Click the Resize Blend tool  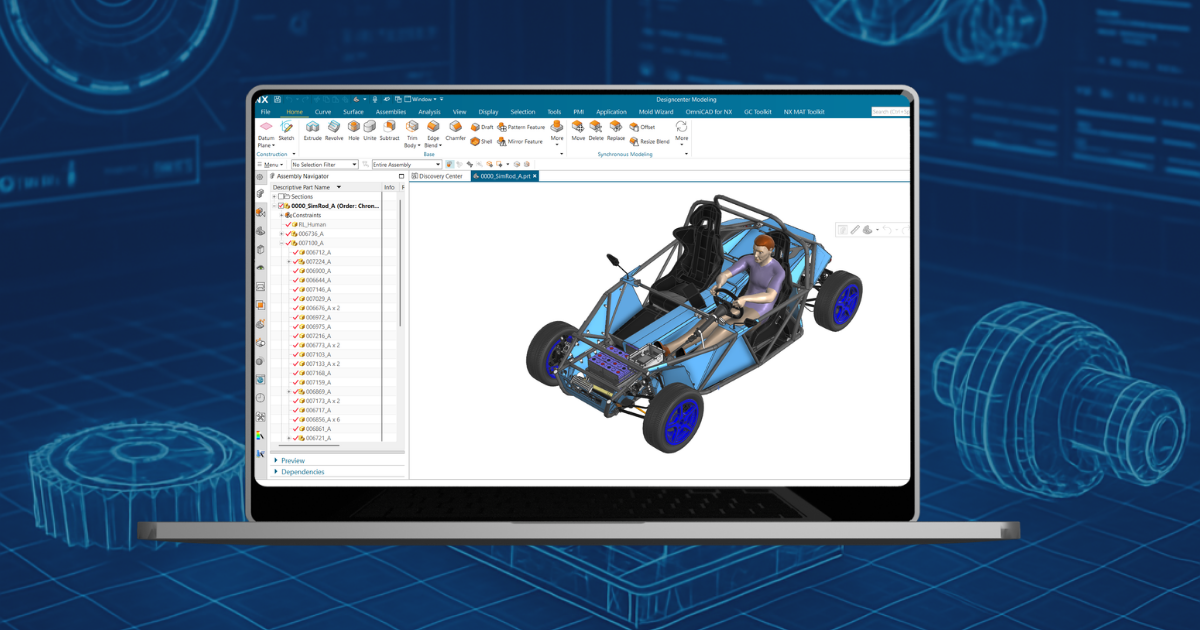click(x=650, y=142)
